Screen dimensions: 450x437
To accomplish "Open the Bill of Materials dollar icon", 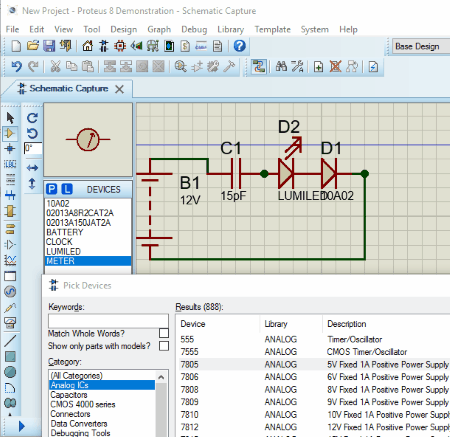I will click(x=185, y=46).
